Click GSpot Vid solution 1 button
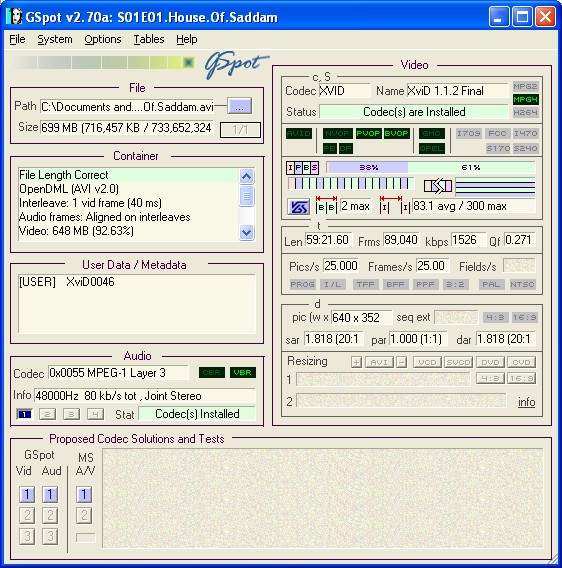Viewport: 562px width, 568px height. click(x=27, y=494)
